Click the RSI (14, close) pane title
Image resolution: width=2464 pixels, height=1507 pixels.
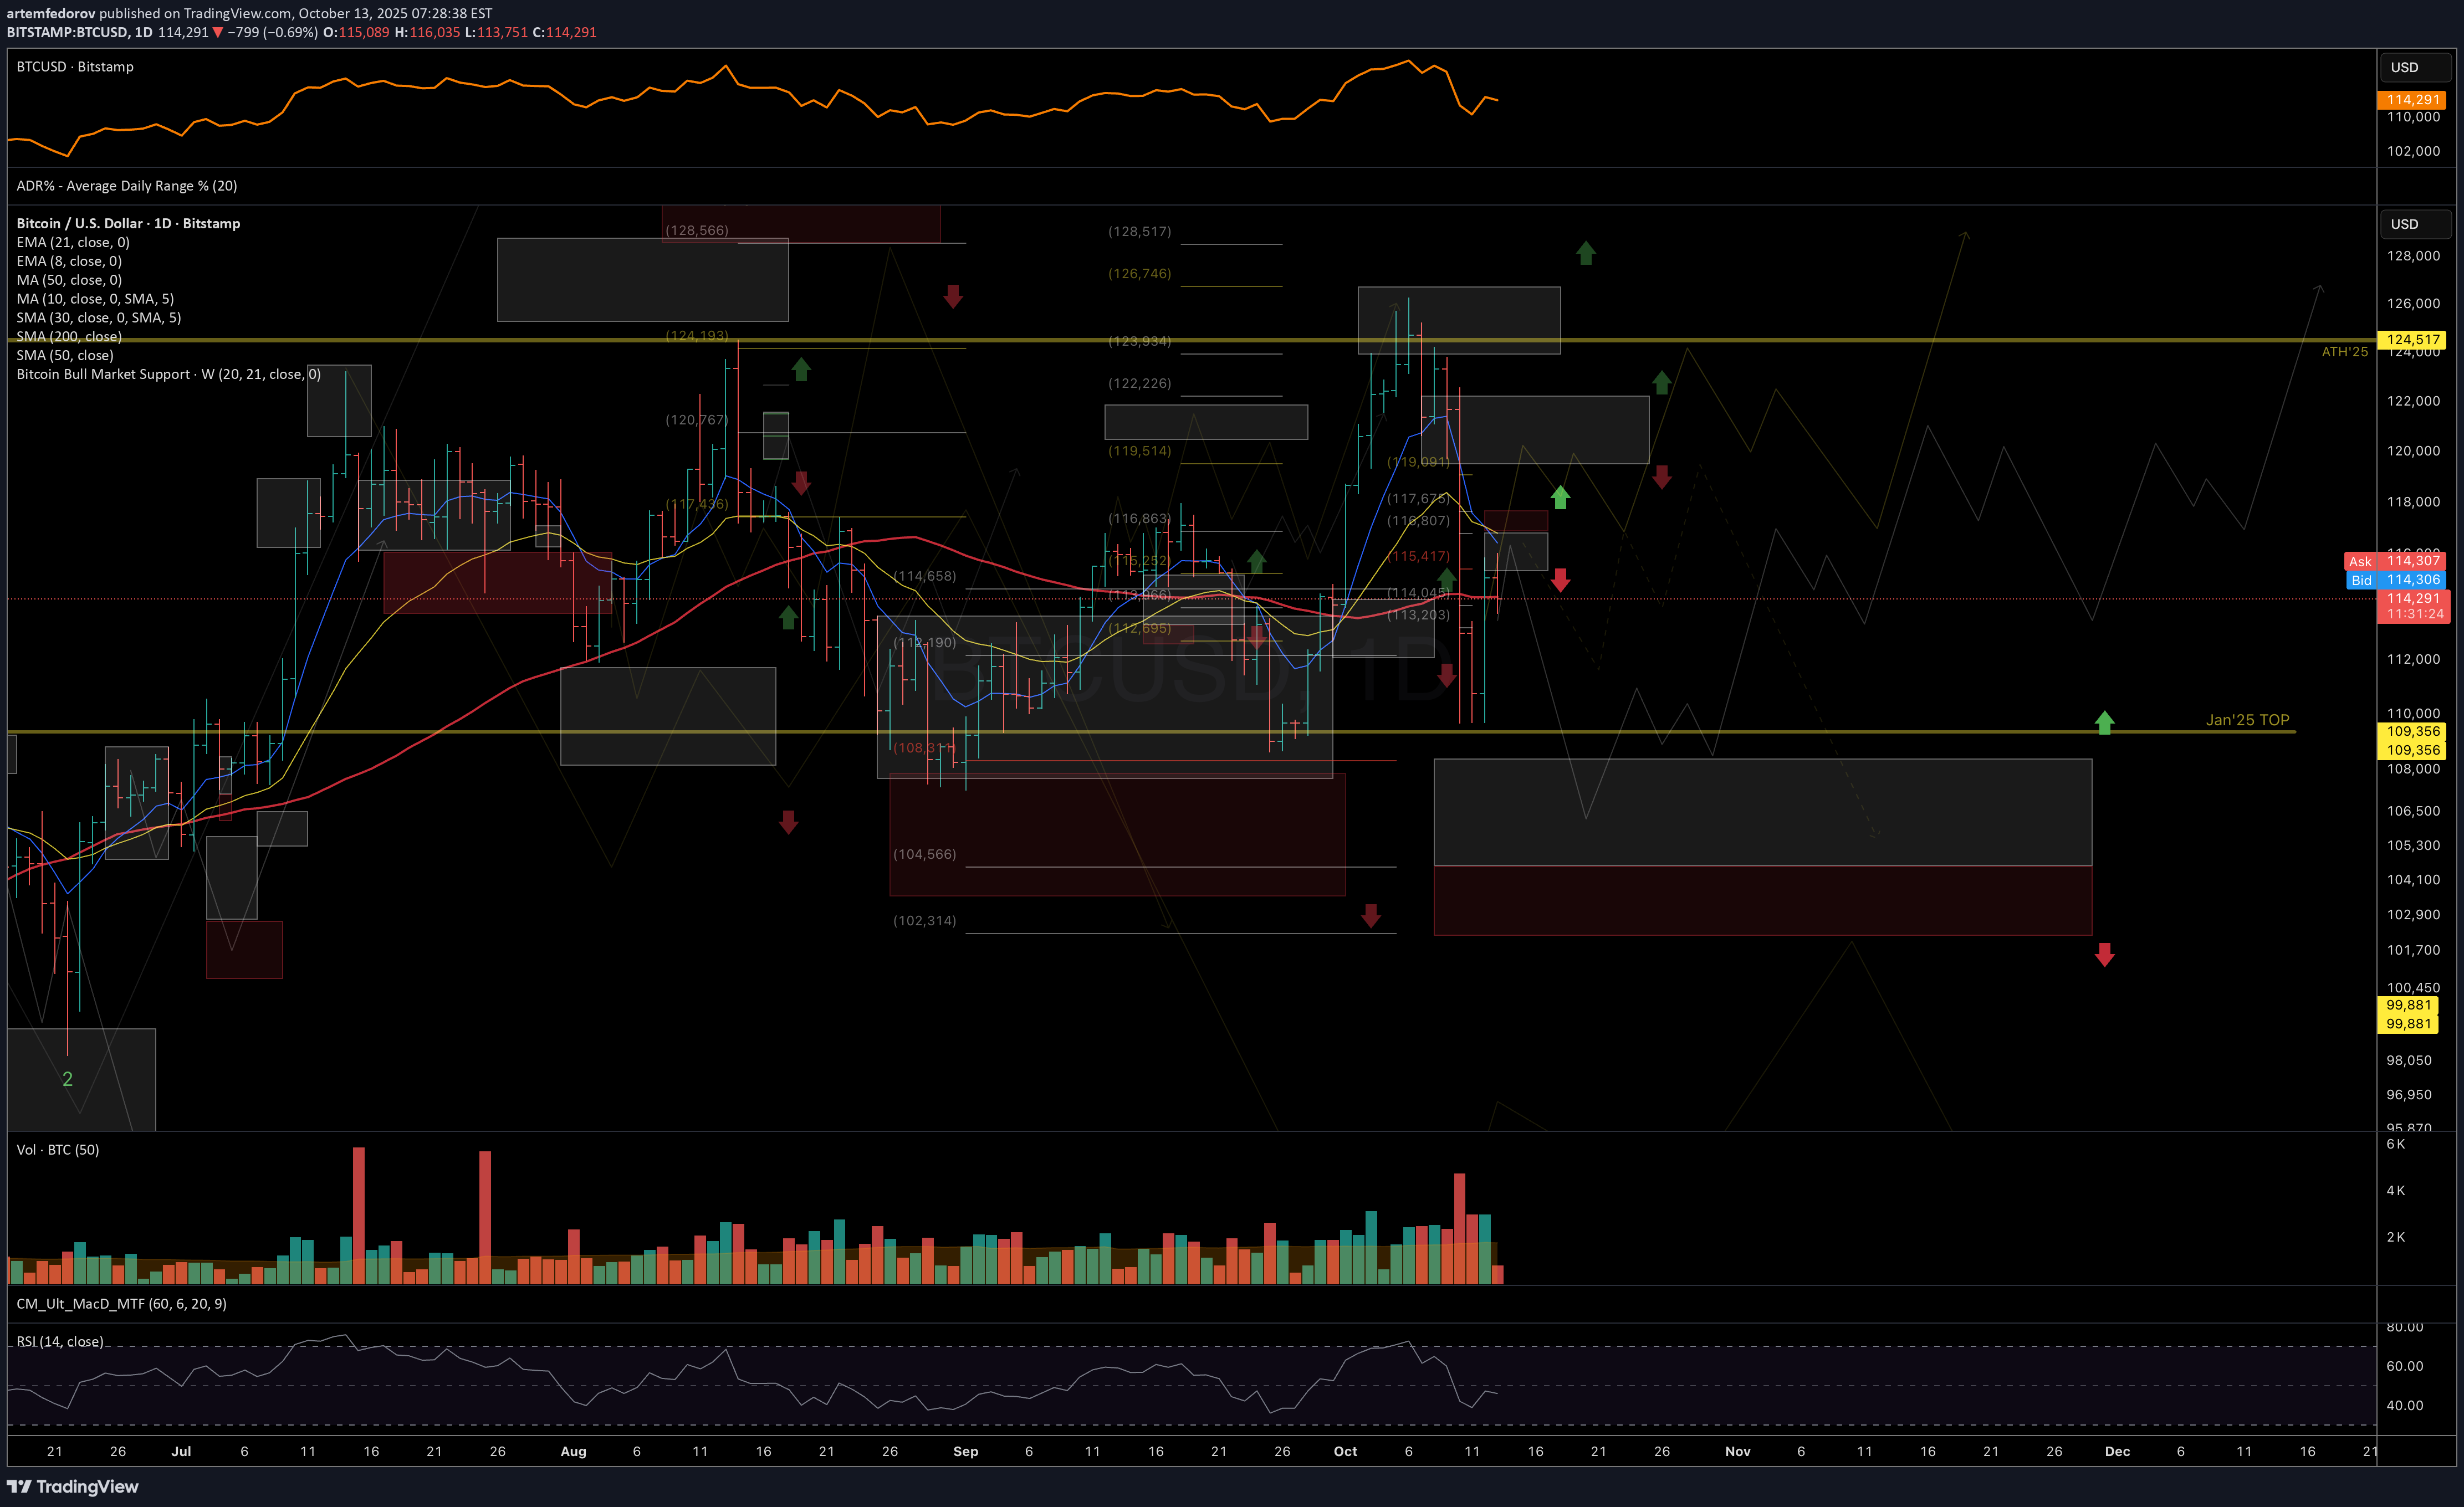tap(60, 1341)
